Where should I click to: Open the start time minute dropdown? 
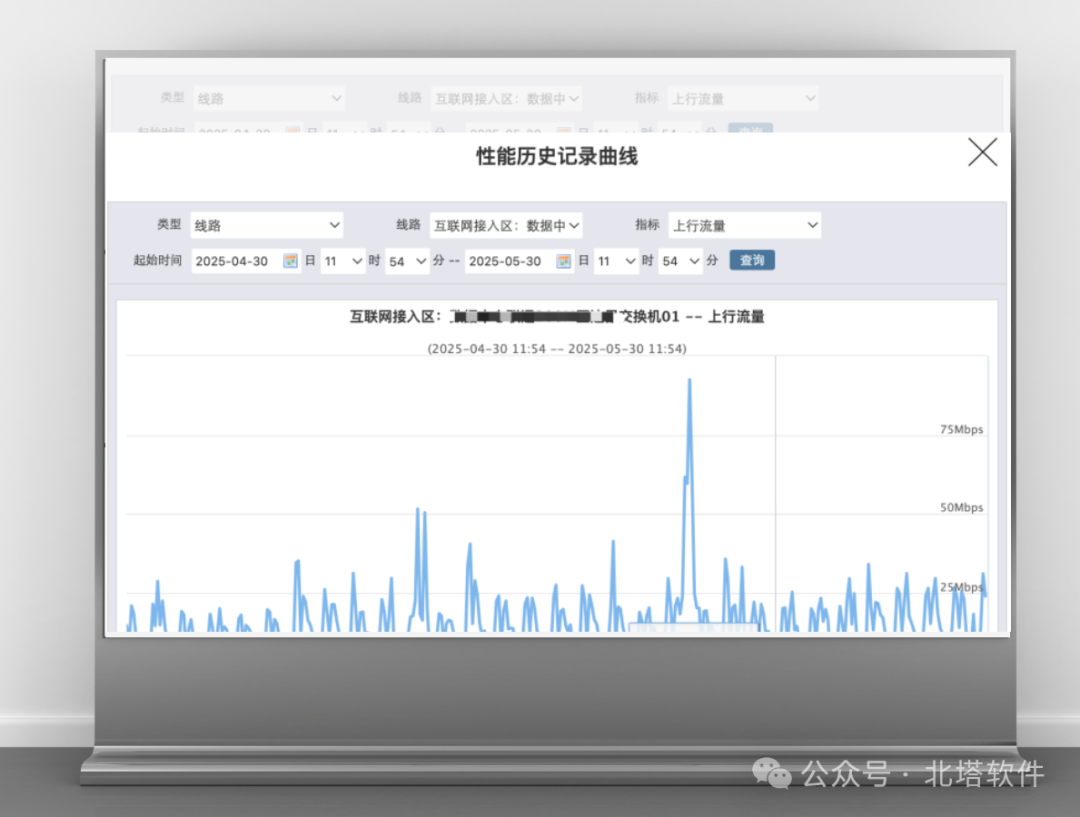coord(407,261)
